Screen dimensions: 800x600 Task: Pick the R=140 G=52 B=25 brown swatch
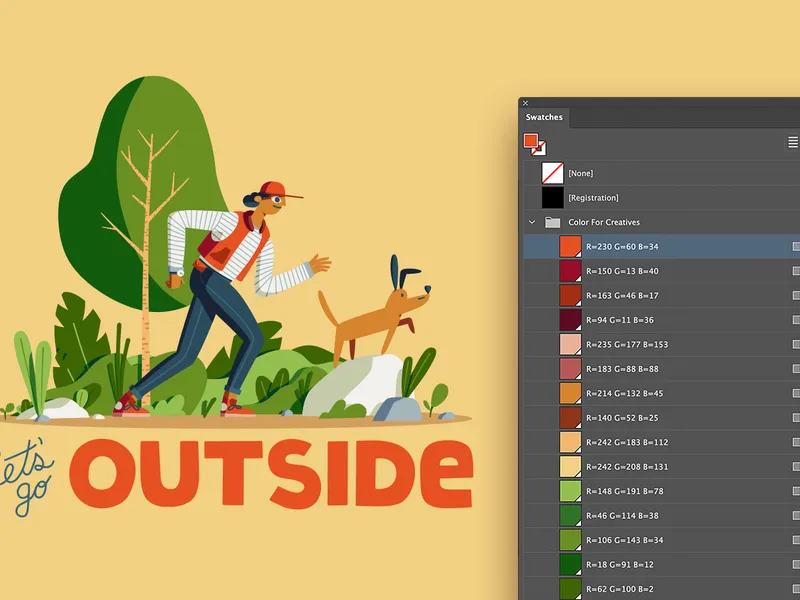[570, 418]
